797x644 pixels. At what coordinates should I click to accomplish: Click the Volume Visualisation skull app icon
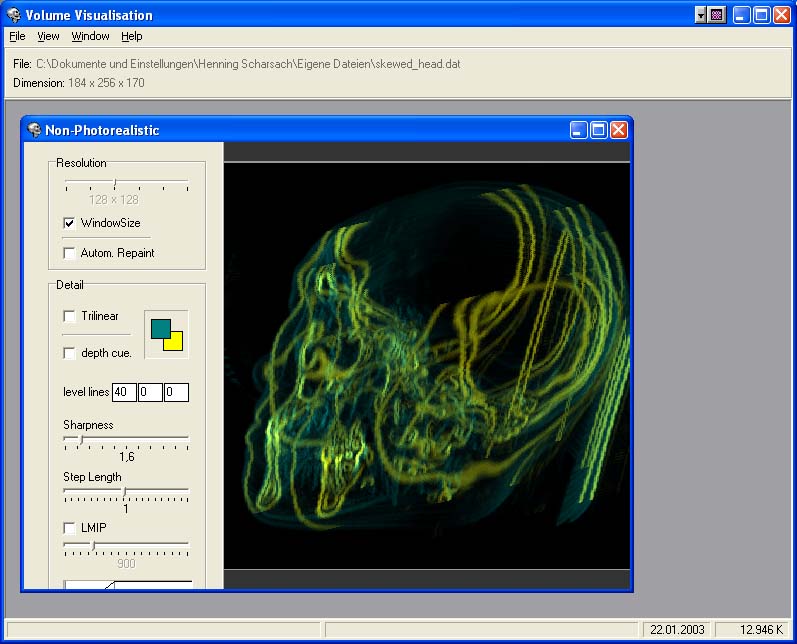(15, 15)
